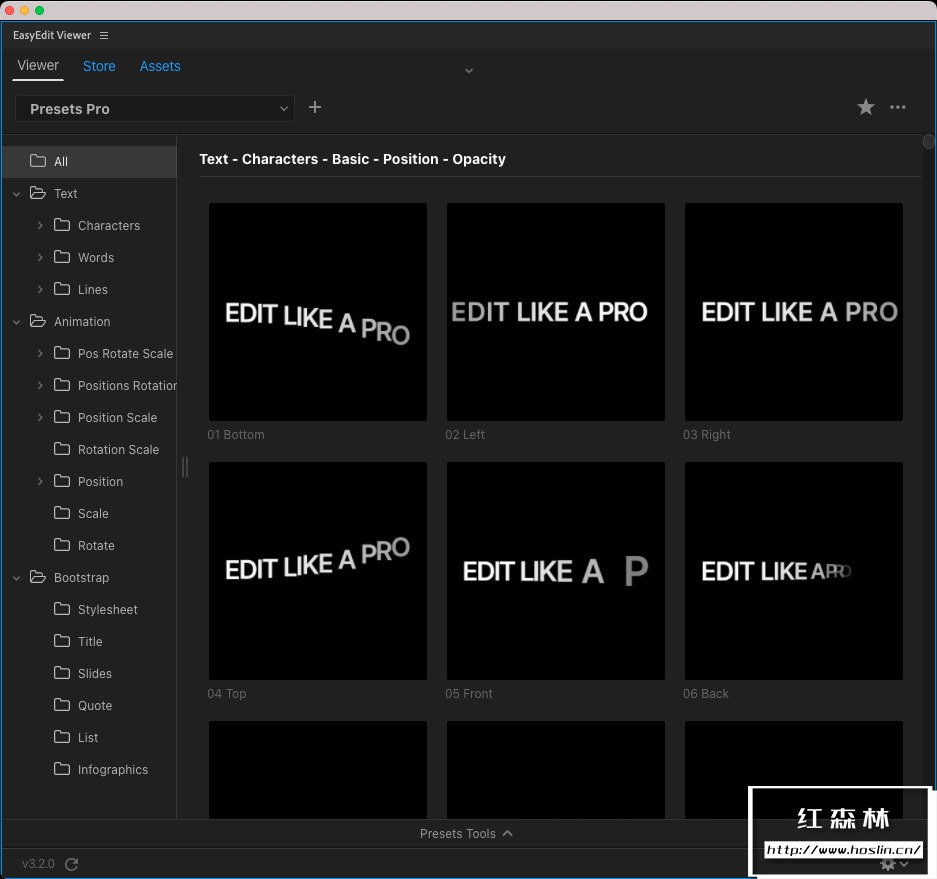The width and height of the screenshot is (937, 879).
Task: Collapse the Bootstrap folder chevron
Action: [17, 578]
